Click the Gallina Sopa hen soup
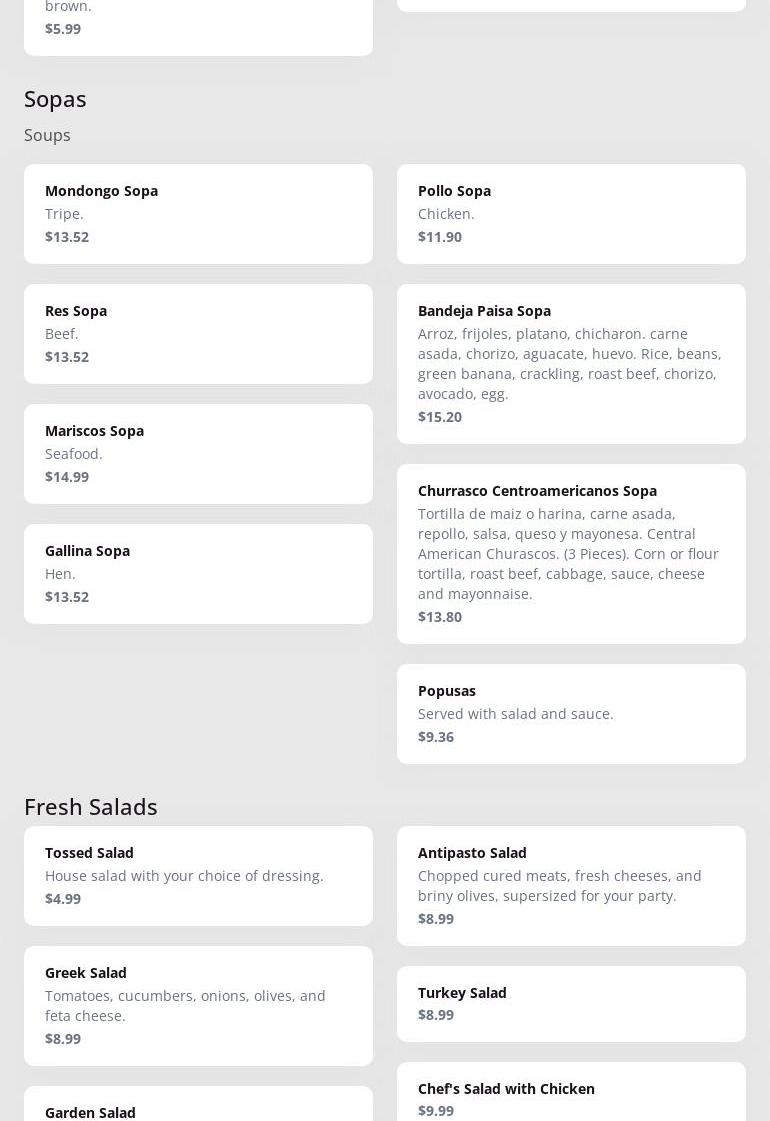This screenshot has height=1121, width=770. pos(198,574)
